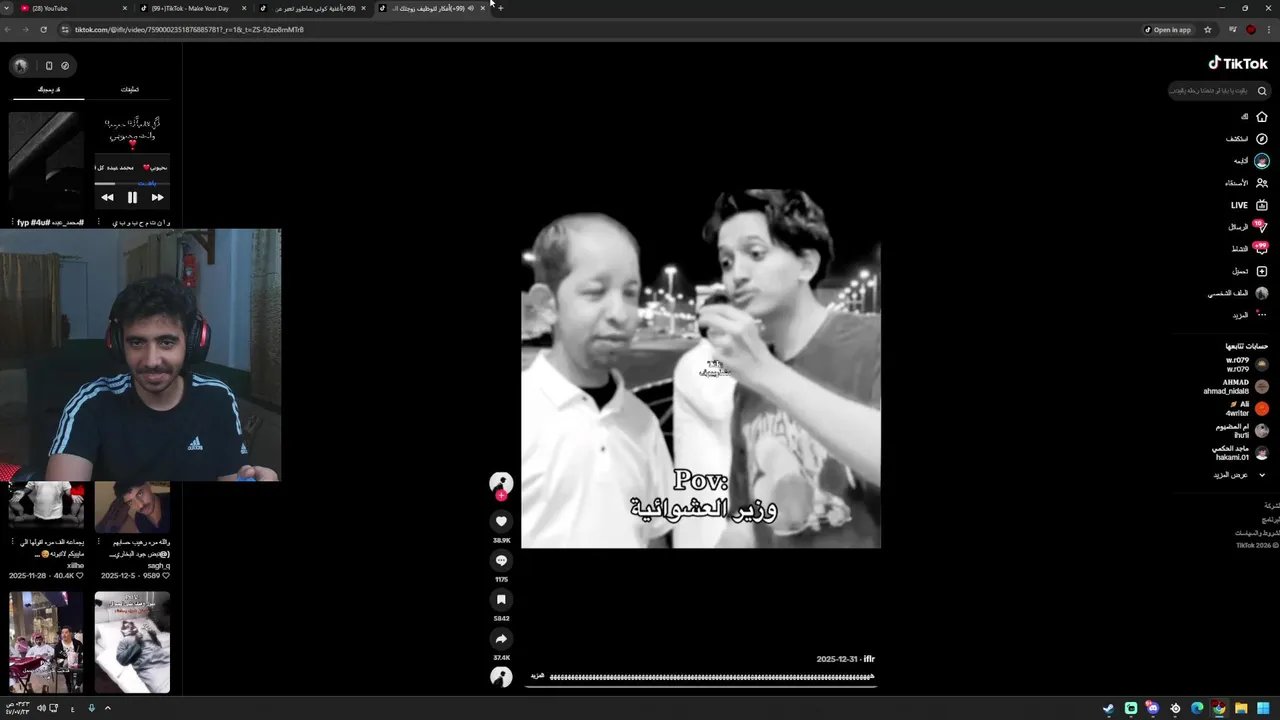The image size is (1280, 720).
Task: Click the iflr creator name under video
Action: tap(869, 659)
